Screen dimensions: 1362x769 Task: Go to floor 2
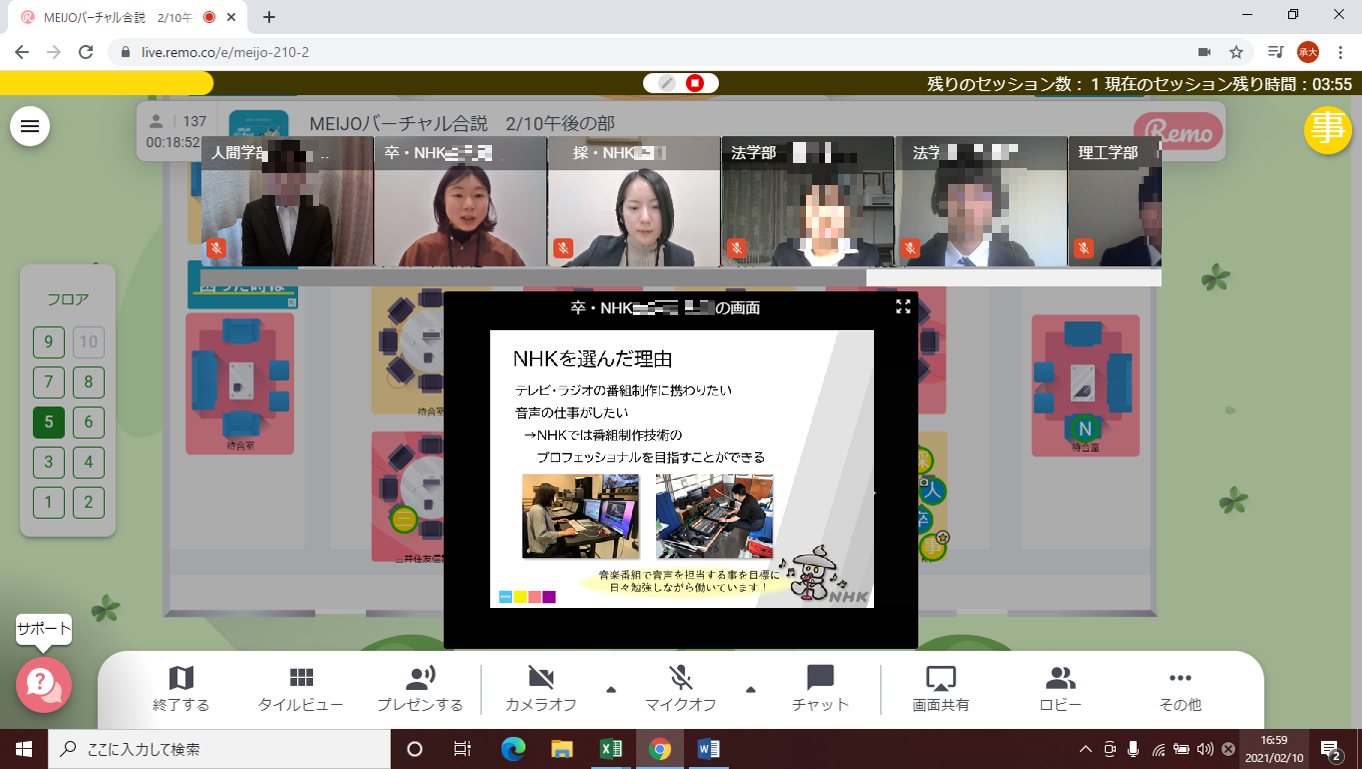[x=88, y=502]
